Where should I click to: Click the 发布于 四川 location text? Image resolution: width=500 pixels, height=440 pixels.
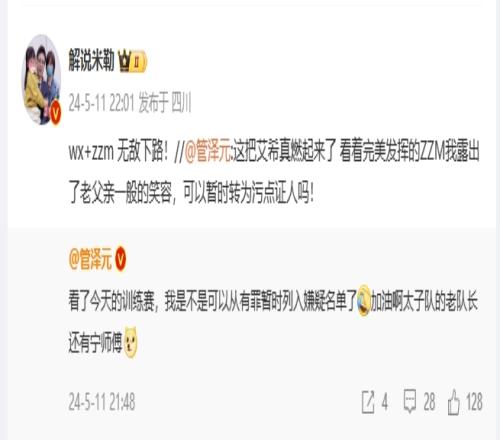pyautogui.click(x=165, y=103)
